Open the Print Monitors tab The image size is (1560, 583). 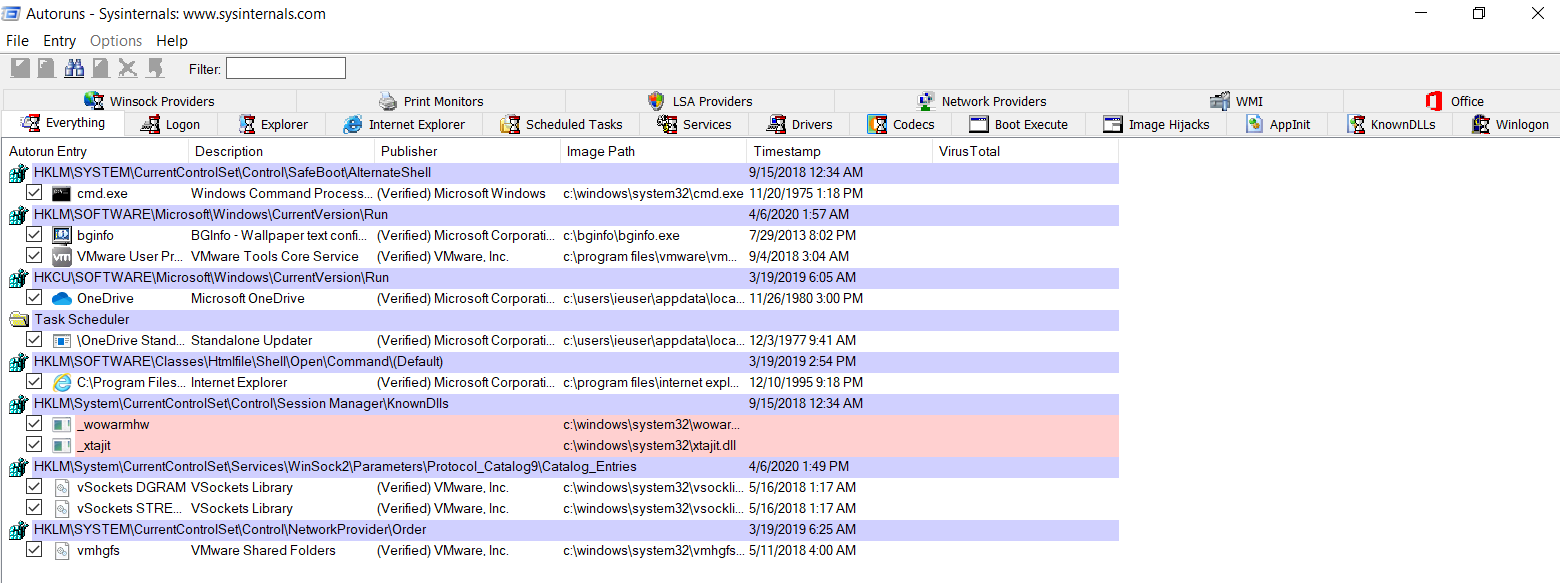pos(431,101)
